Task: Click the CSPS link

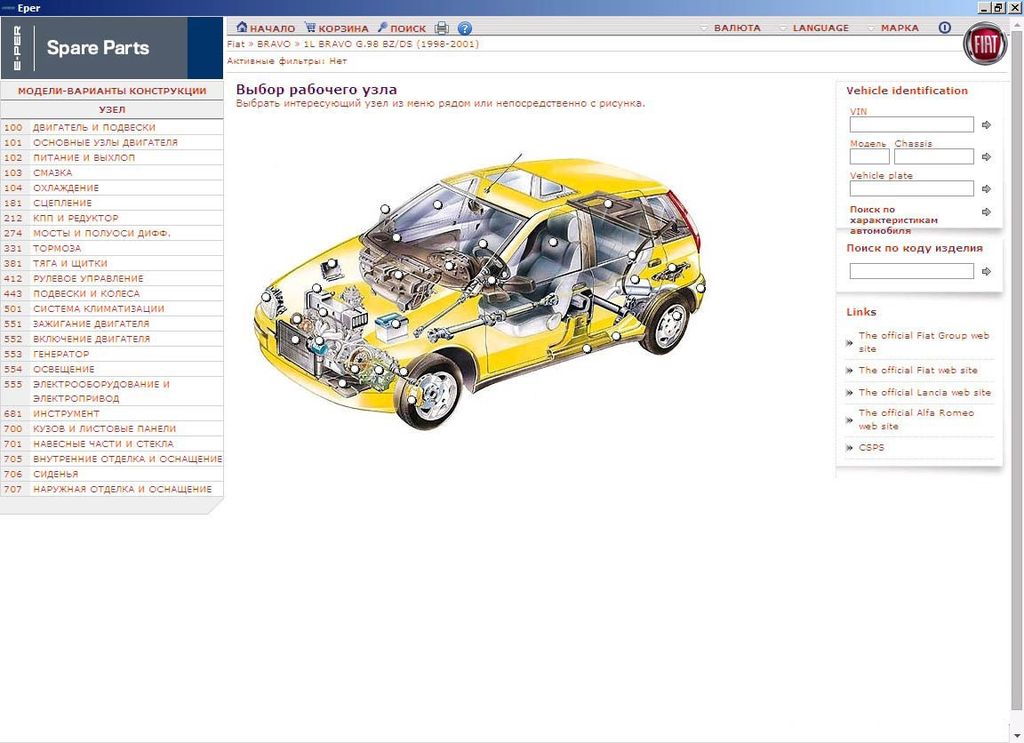Action: pos(871,447)
